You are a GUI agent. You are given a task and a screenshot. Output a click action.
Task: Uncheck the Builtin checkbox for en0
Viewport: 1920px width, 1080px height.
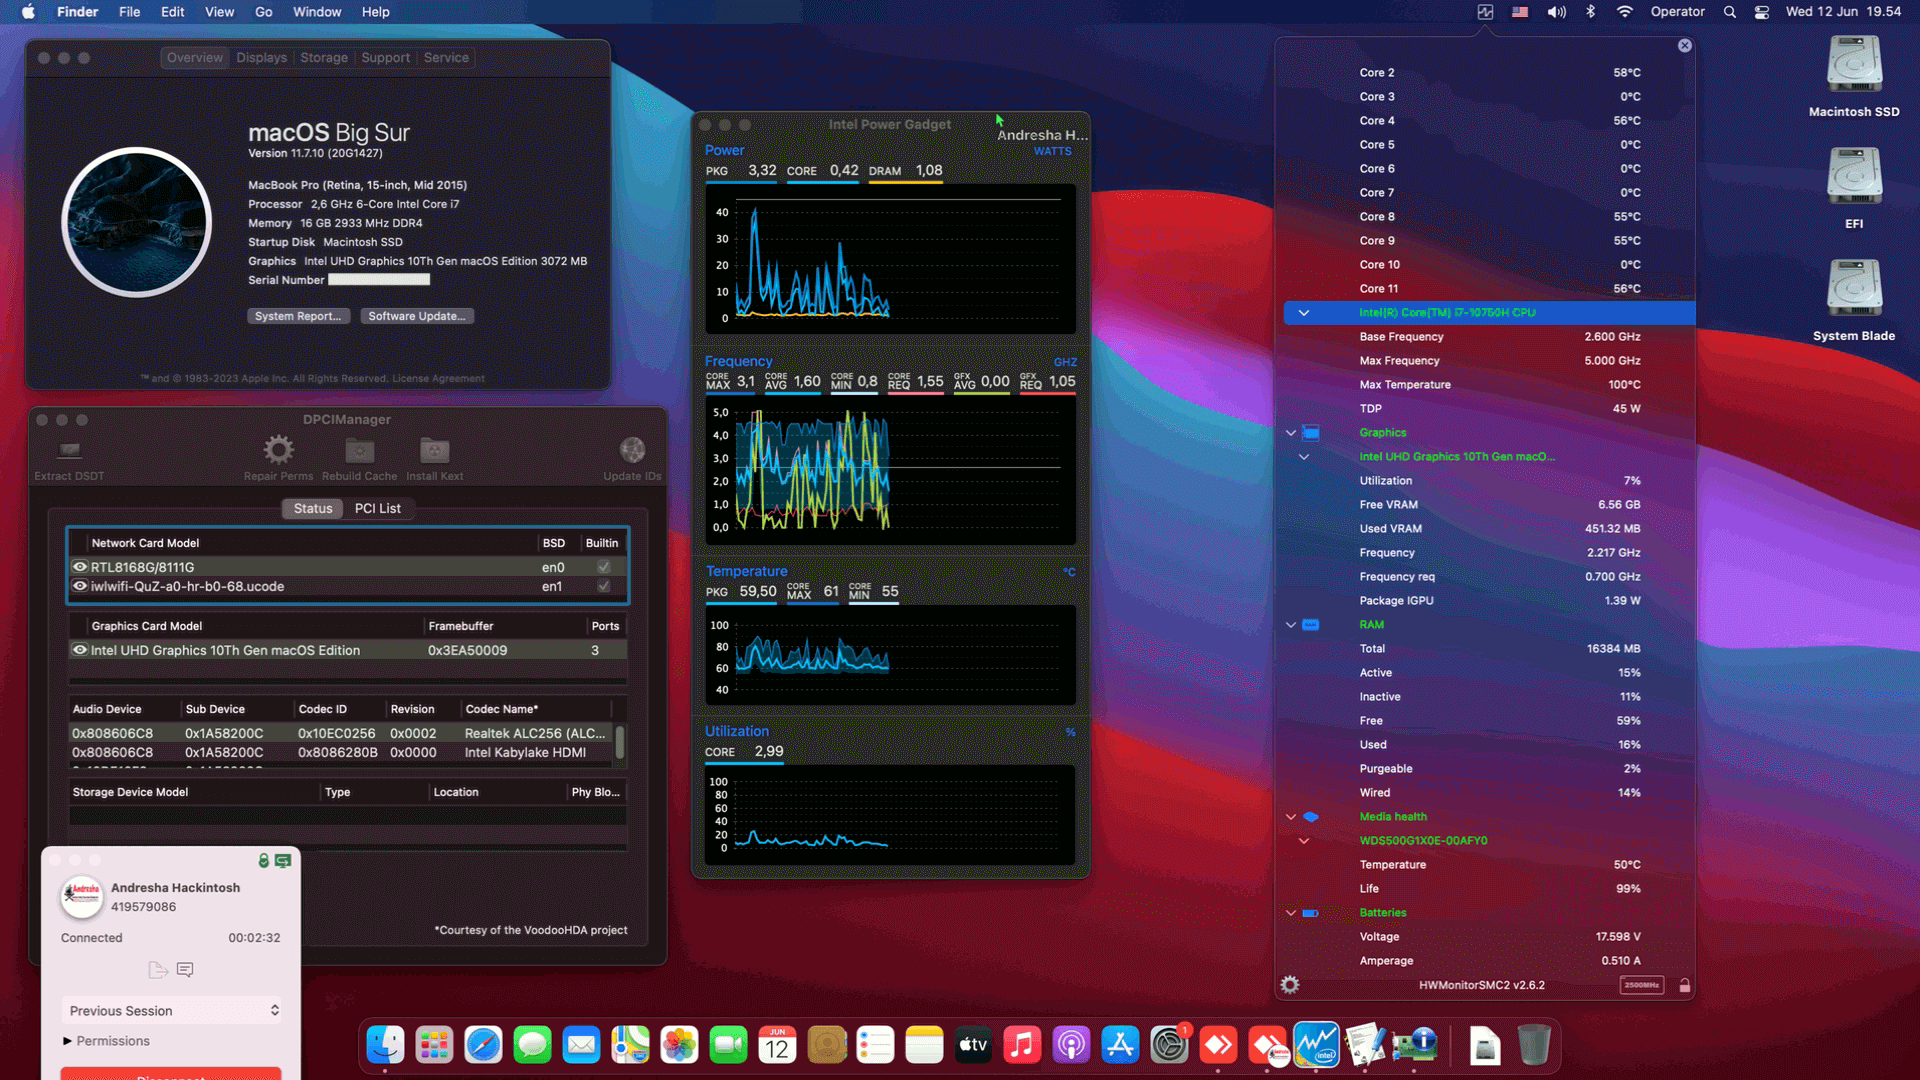click(x=602, y=567)
